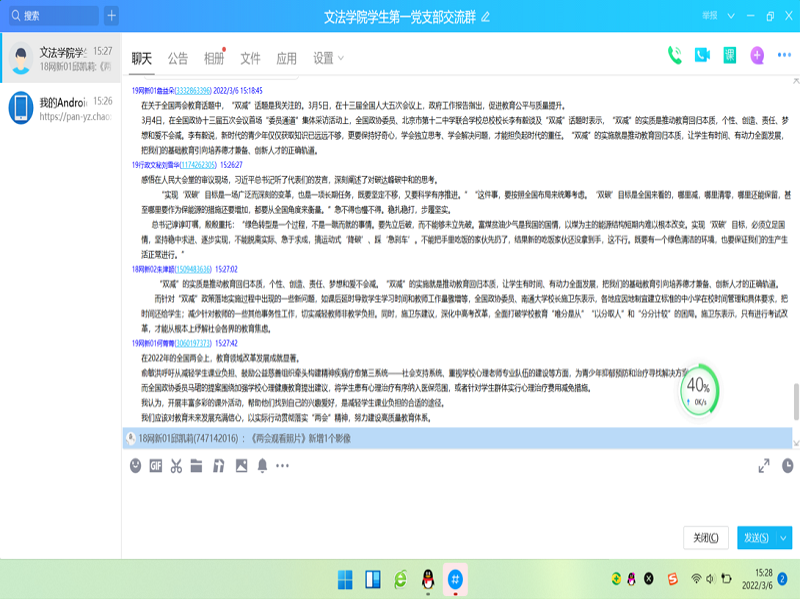
Task: Open the group class (课) feature
Action: [730, 56]
